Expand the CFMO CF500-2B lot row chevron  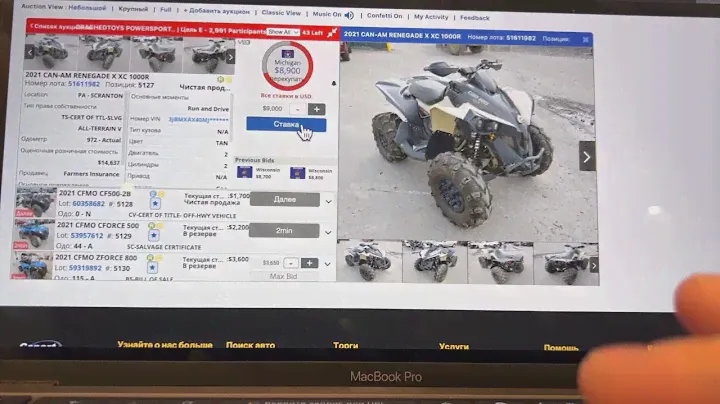328,201
